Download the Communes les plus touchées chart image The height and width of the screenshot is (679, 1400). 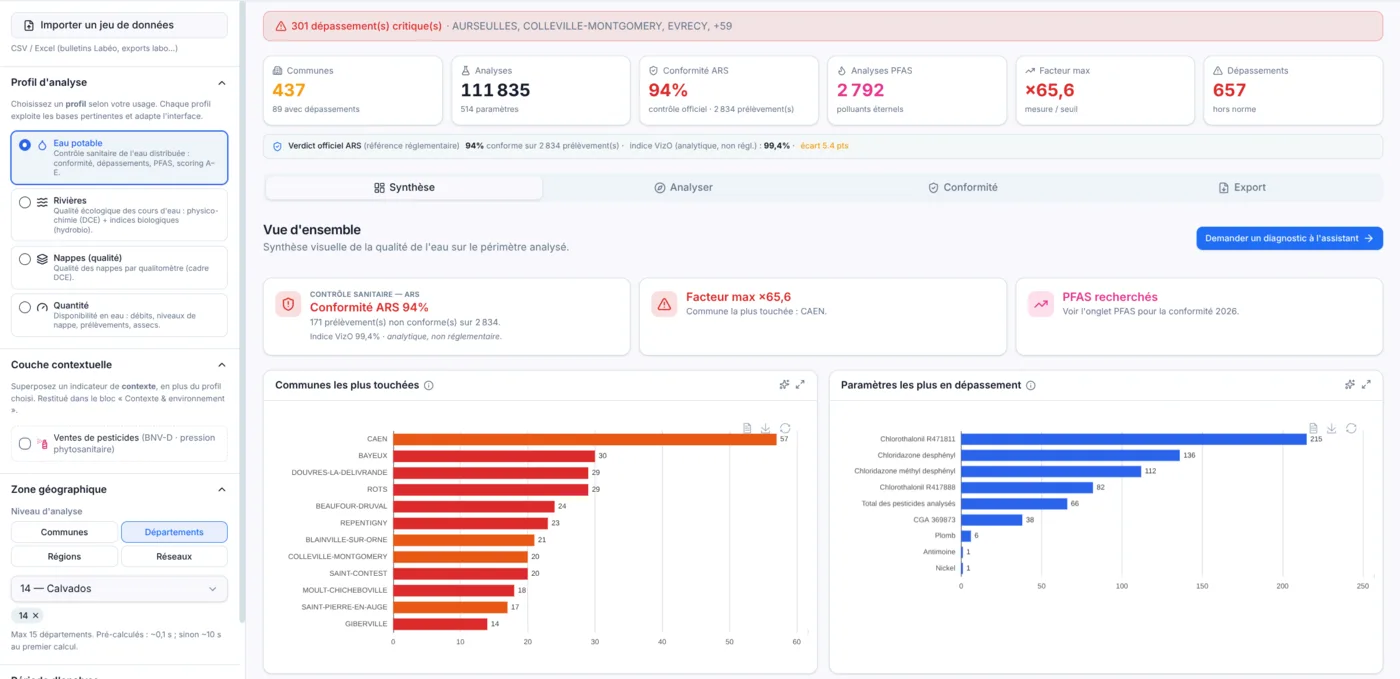(766, 428)
